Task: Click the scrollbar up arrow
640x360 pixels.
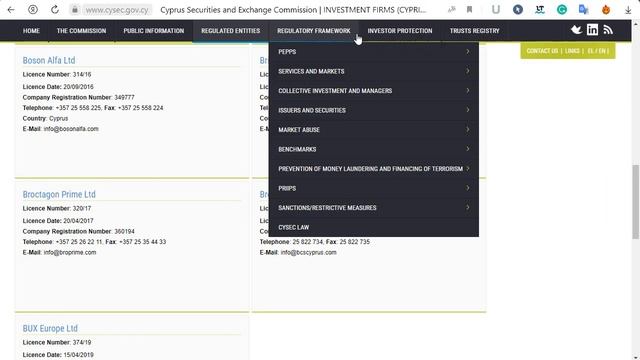Action: click(x=635, y=24)
